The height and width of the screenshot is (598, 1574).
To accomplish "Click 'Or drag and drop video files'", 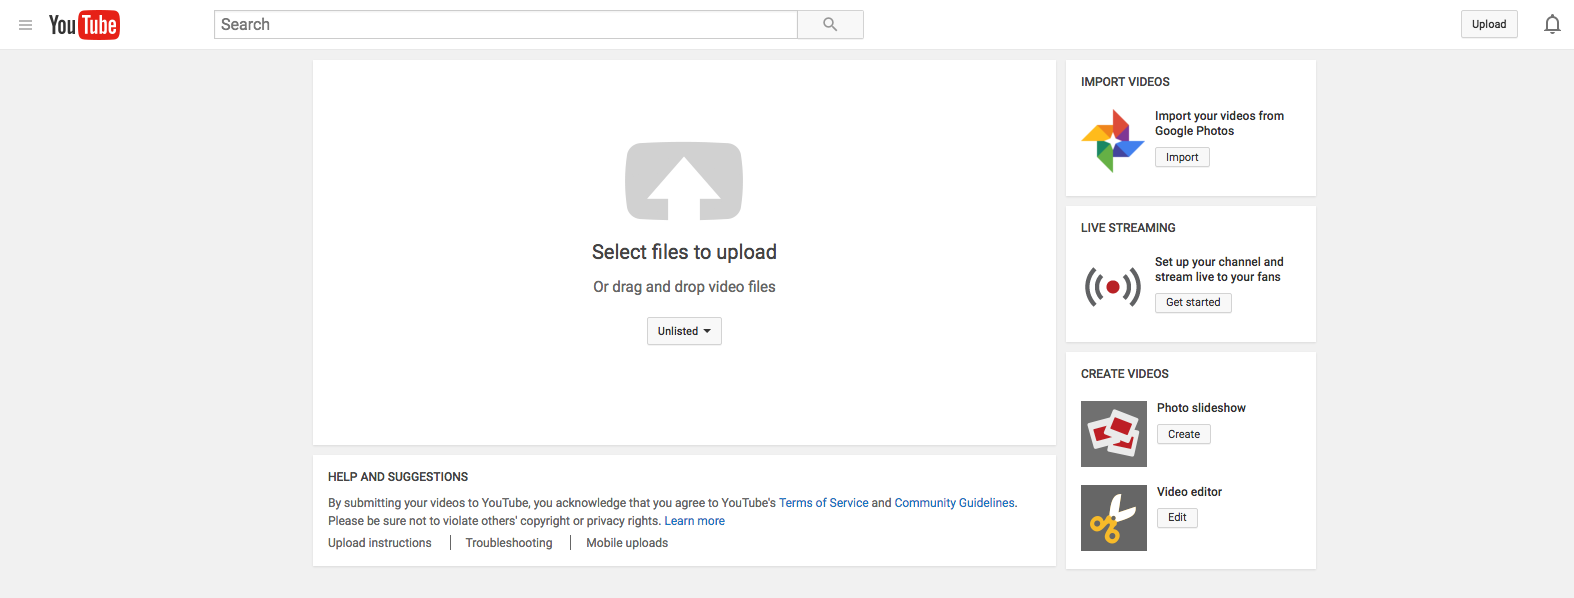I will [684, 287].
